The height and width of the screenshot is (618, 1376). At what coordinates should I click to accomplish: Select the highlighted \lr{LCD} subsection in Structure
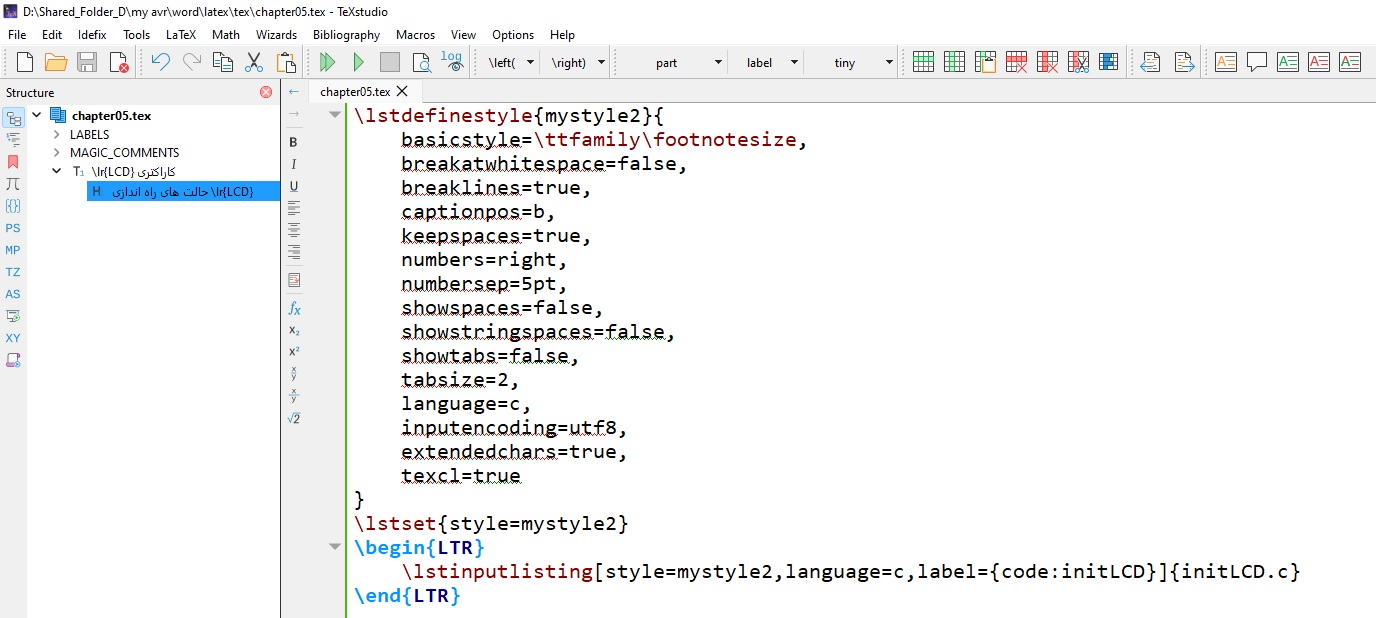pyautogui.click(x=182, y=191)
